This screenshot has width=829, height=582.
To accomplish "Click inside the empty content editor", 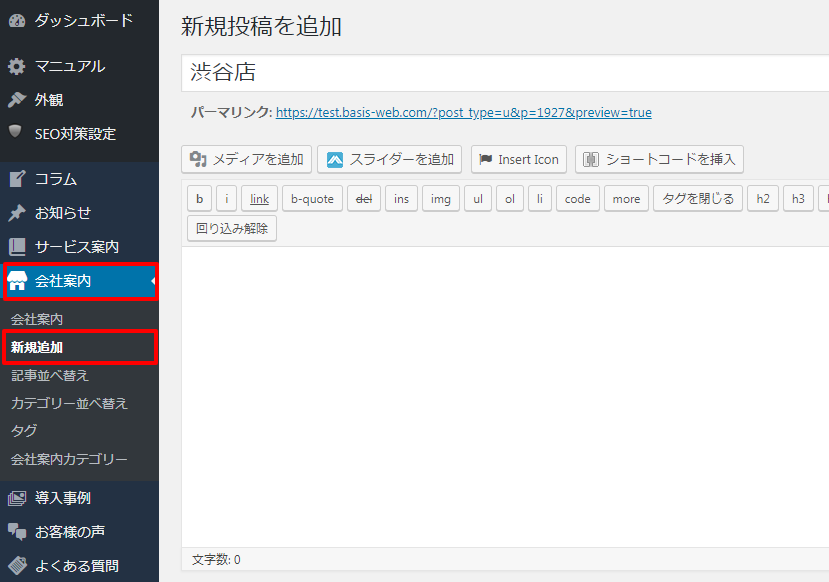I will coord(505,396).
